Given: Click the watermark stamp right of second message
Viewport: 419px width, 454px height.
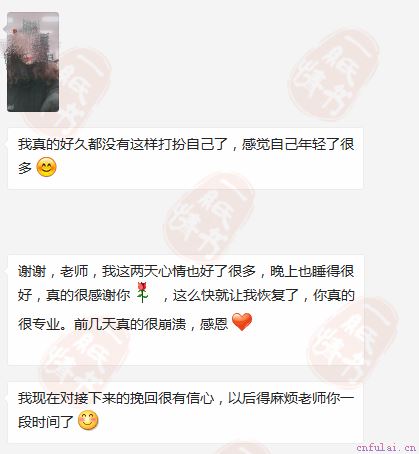Looking at the screenshot, I should [353, 343].
